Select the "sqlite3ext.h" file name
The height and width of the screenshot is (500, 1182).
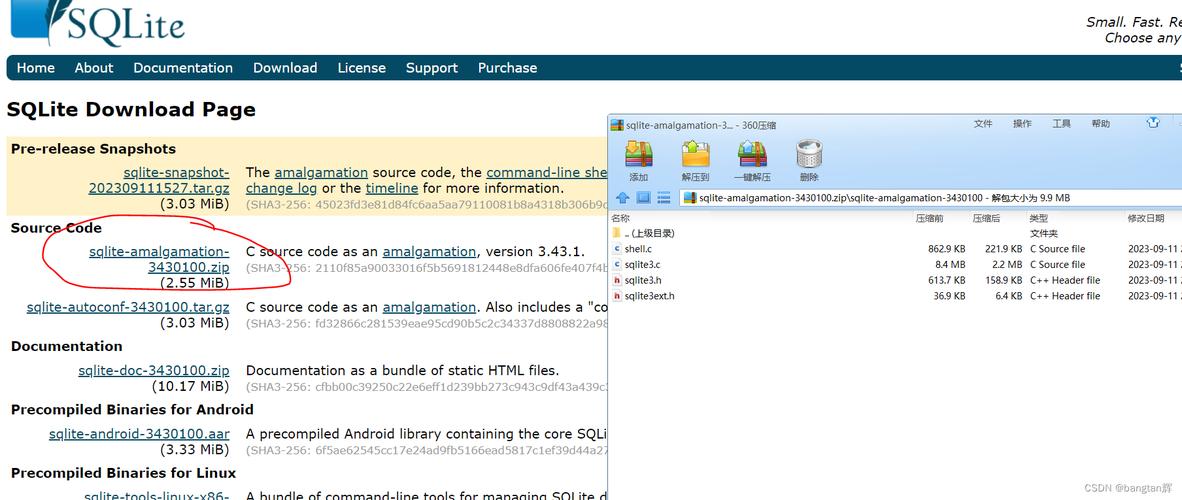[649, 296]
